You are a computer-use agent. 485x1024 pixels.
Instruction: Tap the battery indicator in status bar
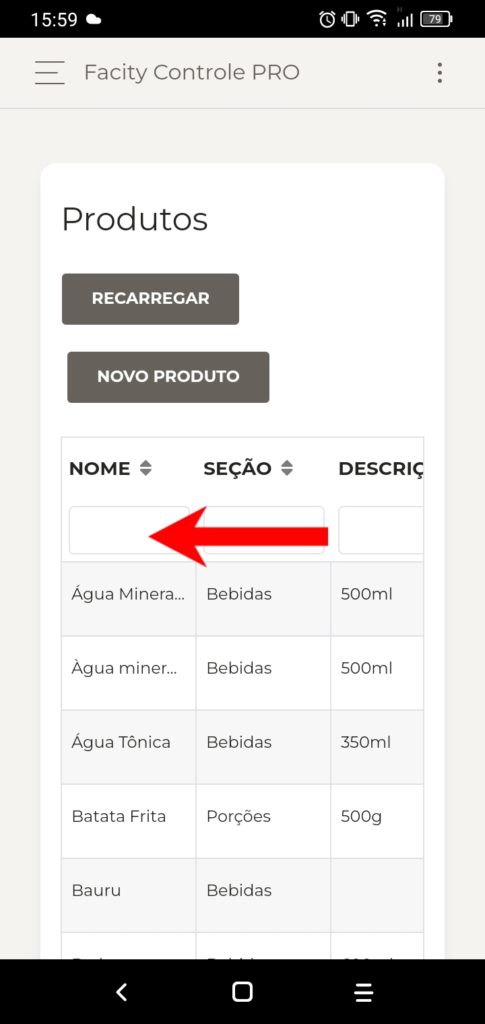[436, 20]
